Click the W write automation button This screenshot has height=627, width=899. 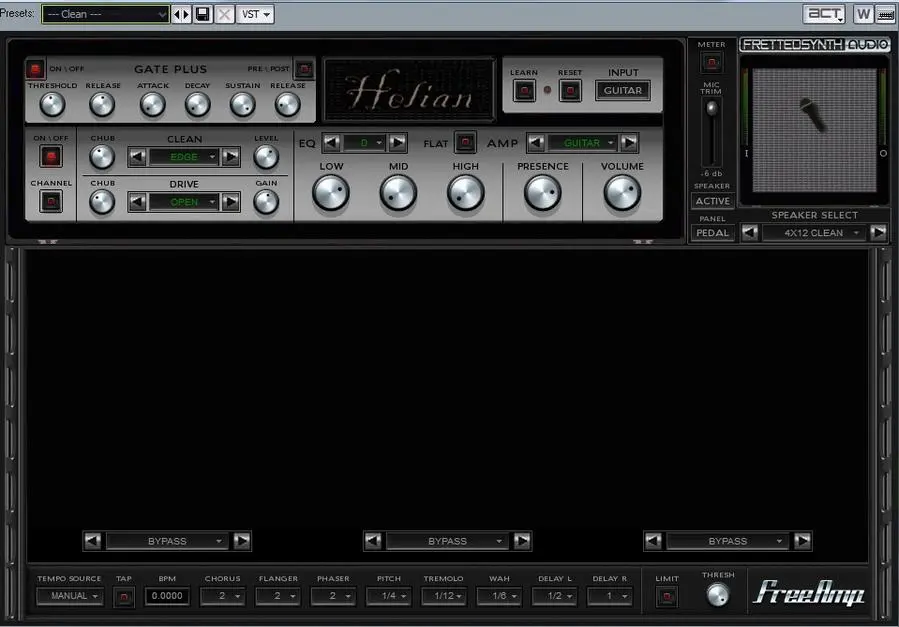pos(863,14)
